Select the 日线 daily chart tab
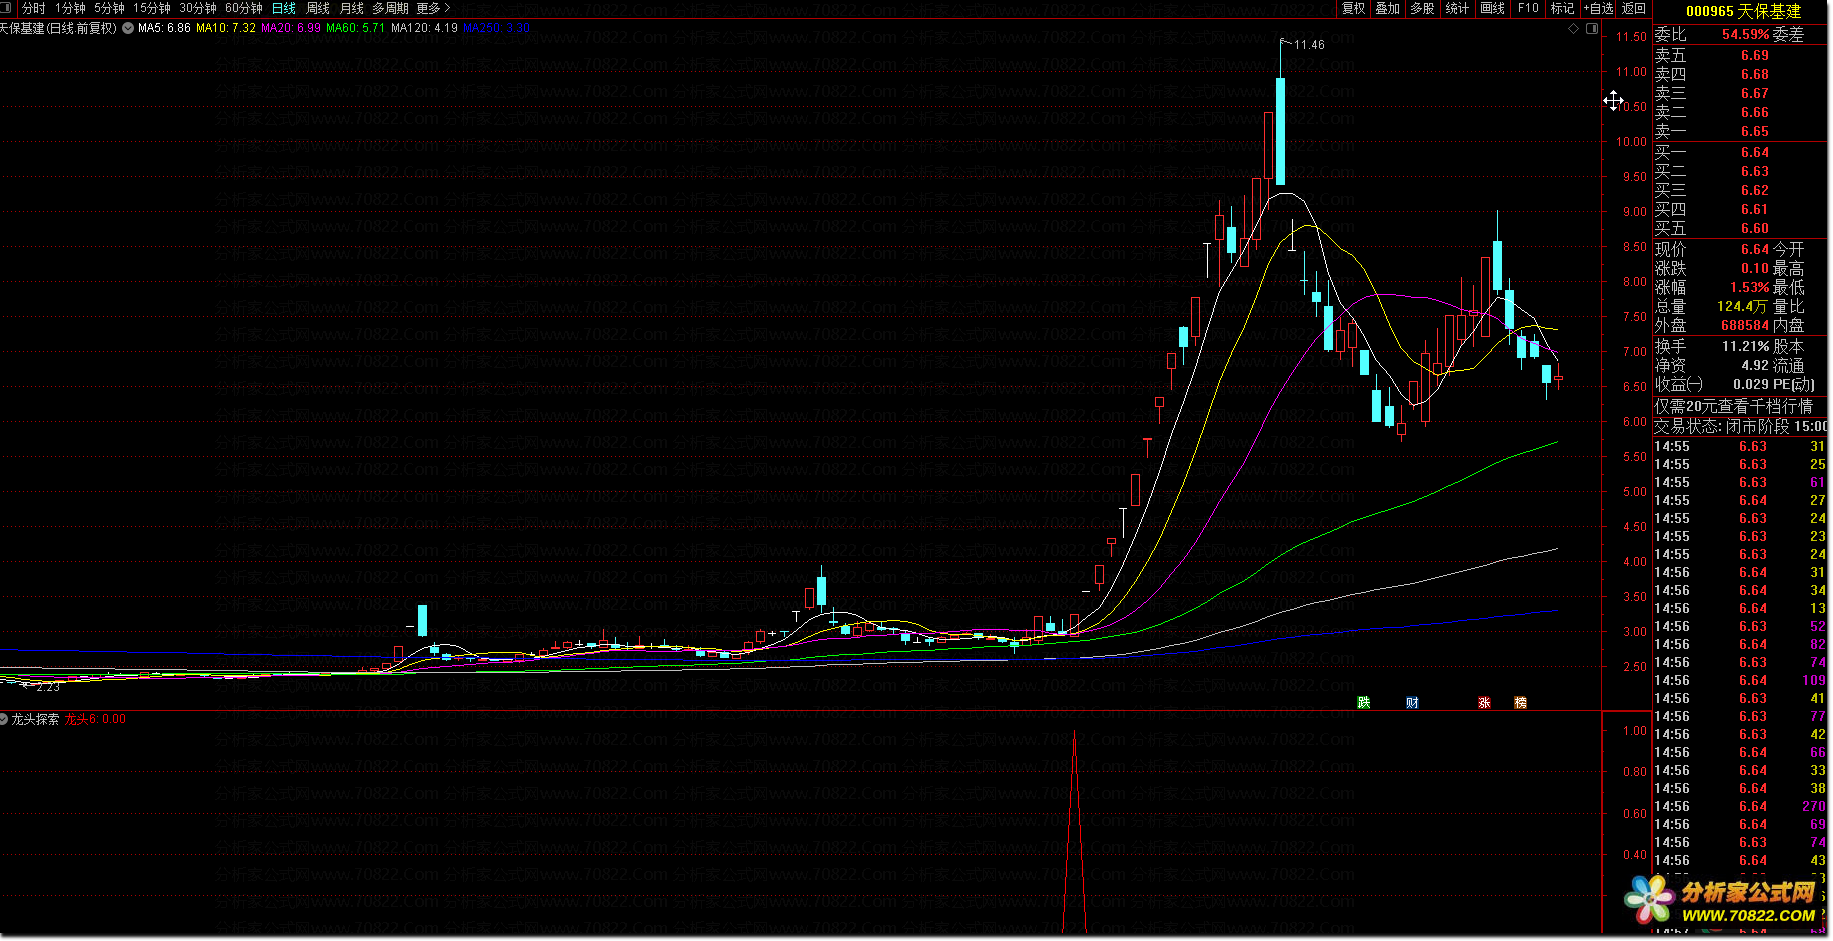Image resolution: width=1833 pixels, height=941 pixels. tap(284, 8)
